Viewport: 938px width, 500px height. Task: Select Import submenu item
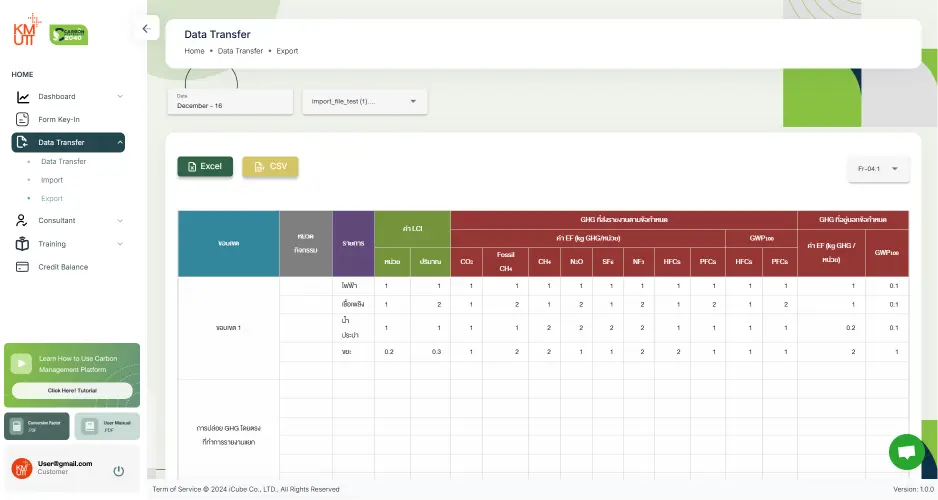(52, 180)
